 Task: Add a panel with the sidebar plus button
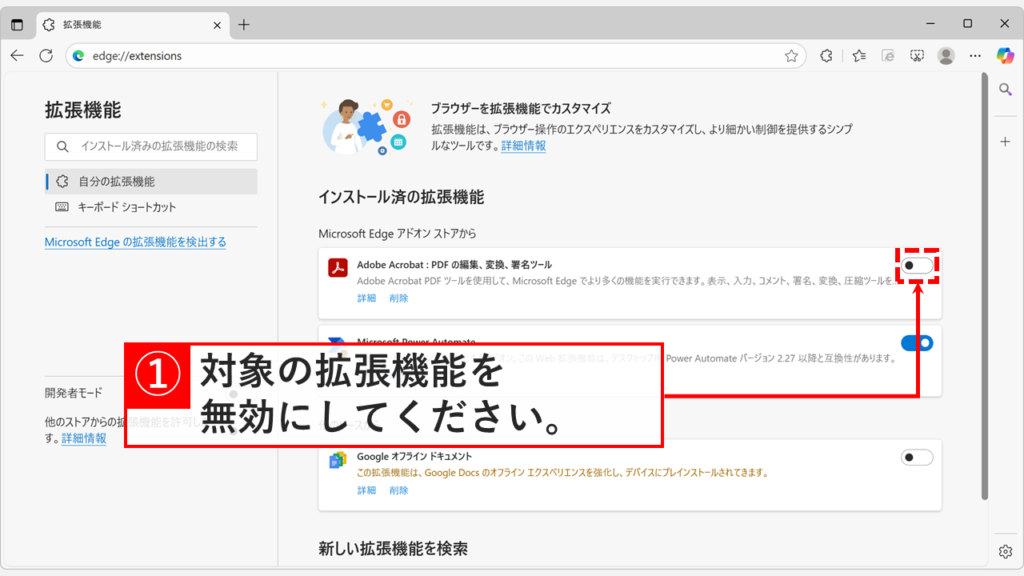click(x=1005, y=142)
